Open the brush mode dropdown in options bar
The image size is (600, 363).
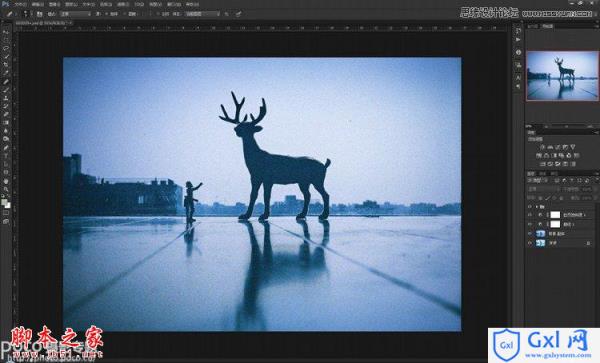coord(75,14)
